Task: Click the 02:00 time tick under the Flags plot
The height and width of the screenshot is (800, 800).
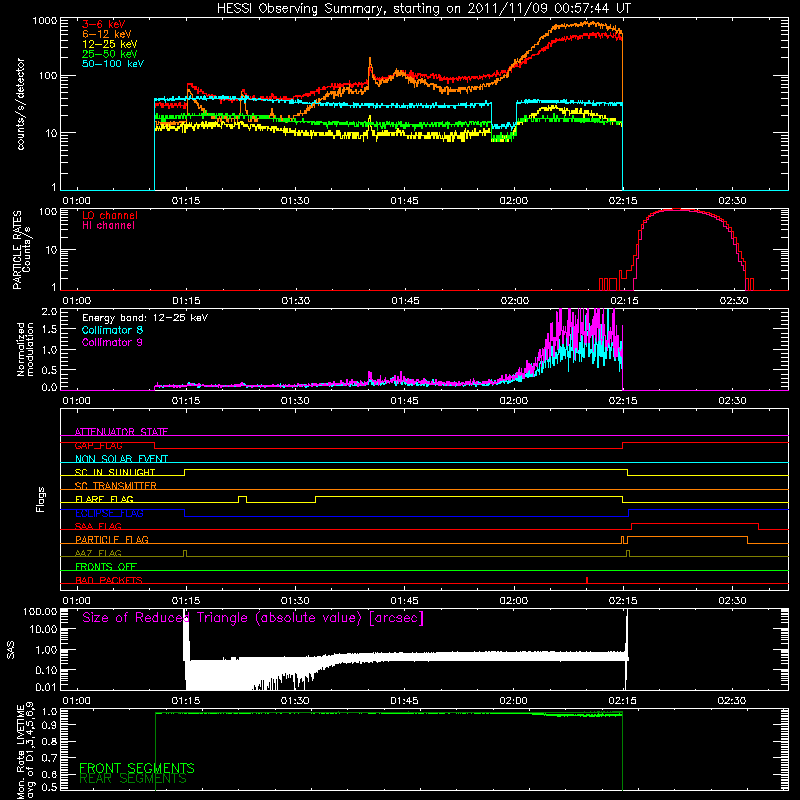Action: pyautogui.click(x=514, y=601)
